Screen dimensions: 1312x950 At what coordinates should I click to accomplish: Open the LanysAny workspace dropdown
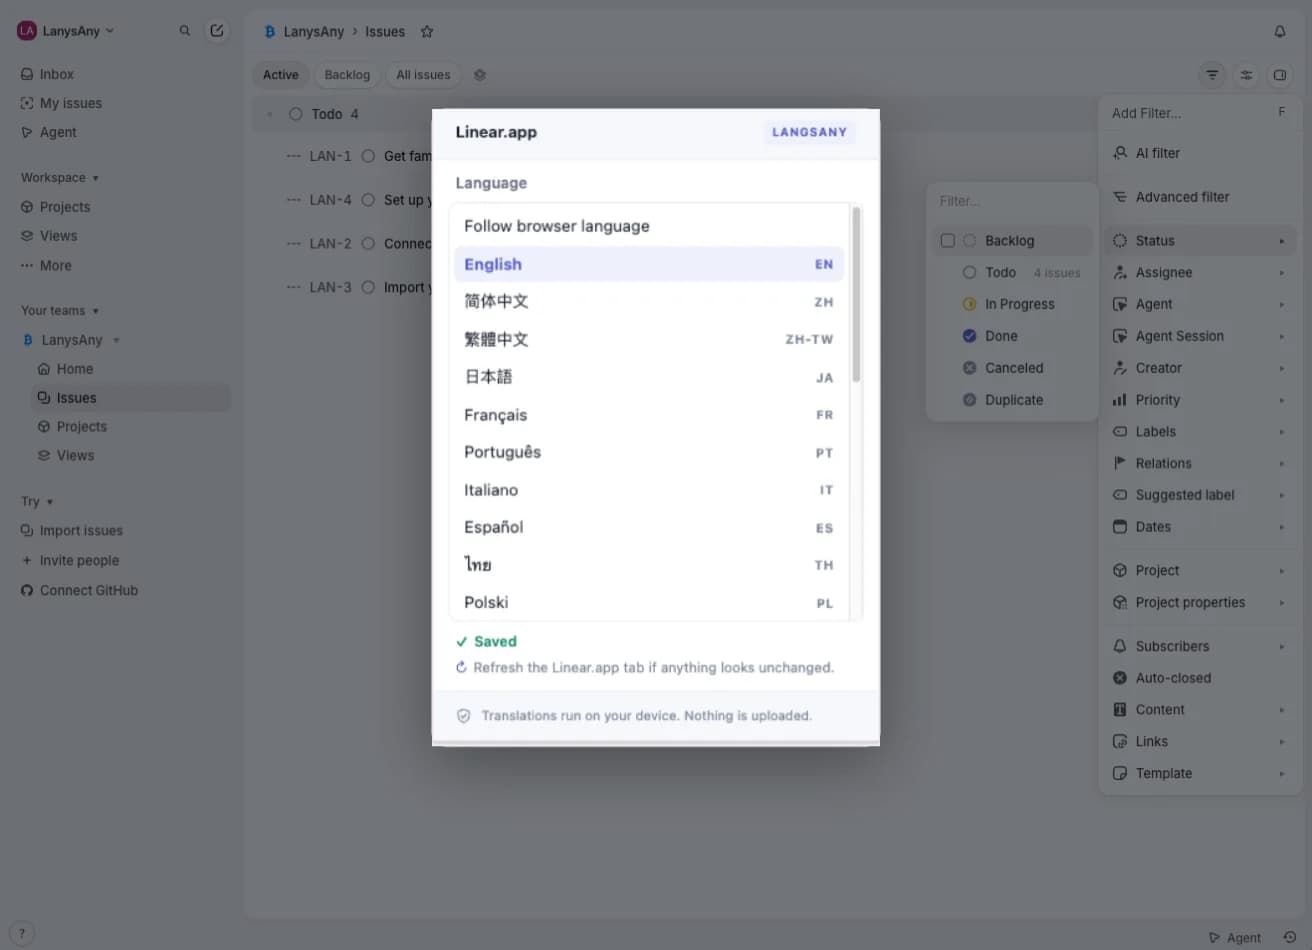point(66,31)
